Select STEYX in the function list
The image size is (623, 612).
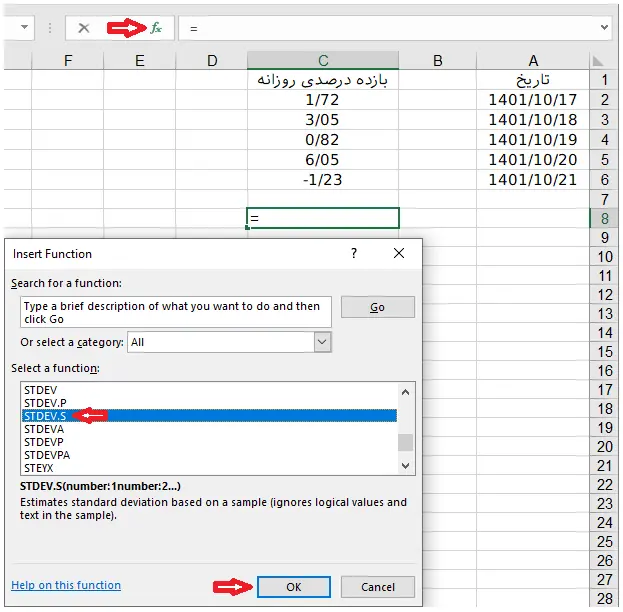coord(40,467)
